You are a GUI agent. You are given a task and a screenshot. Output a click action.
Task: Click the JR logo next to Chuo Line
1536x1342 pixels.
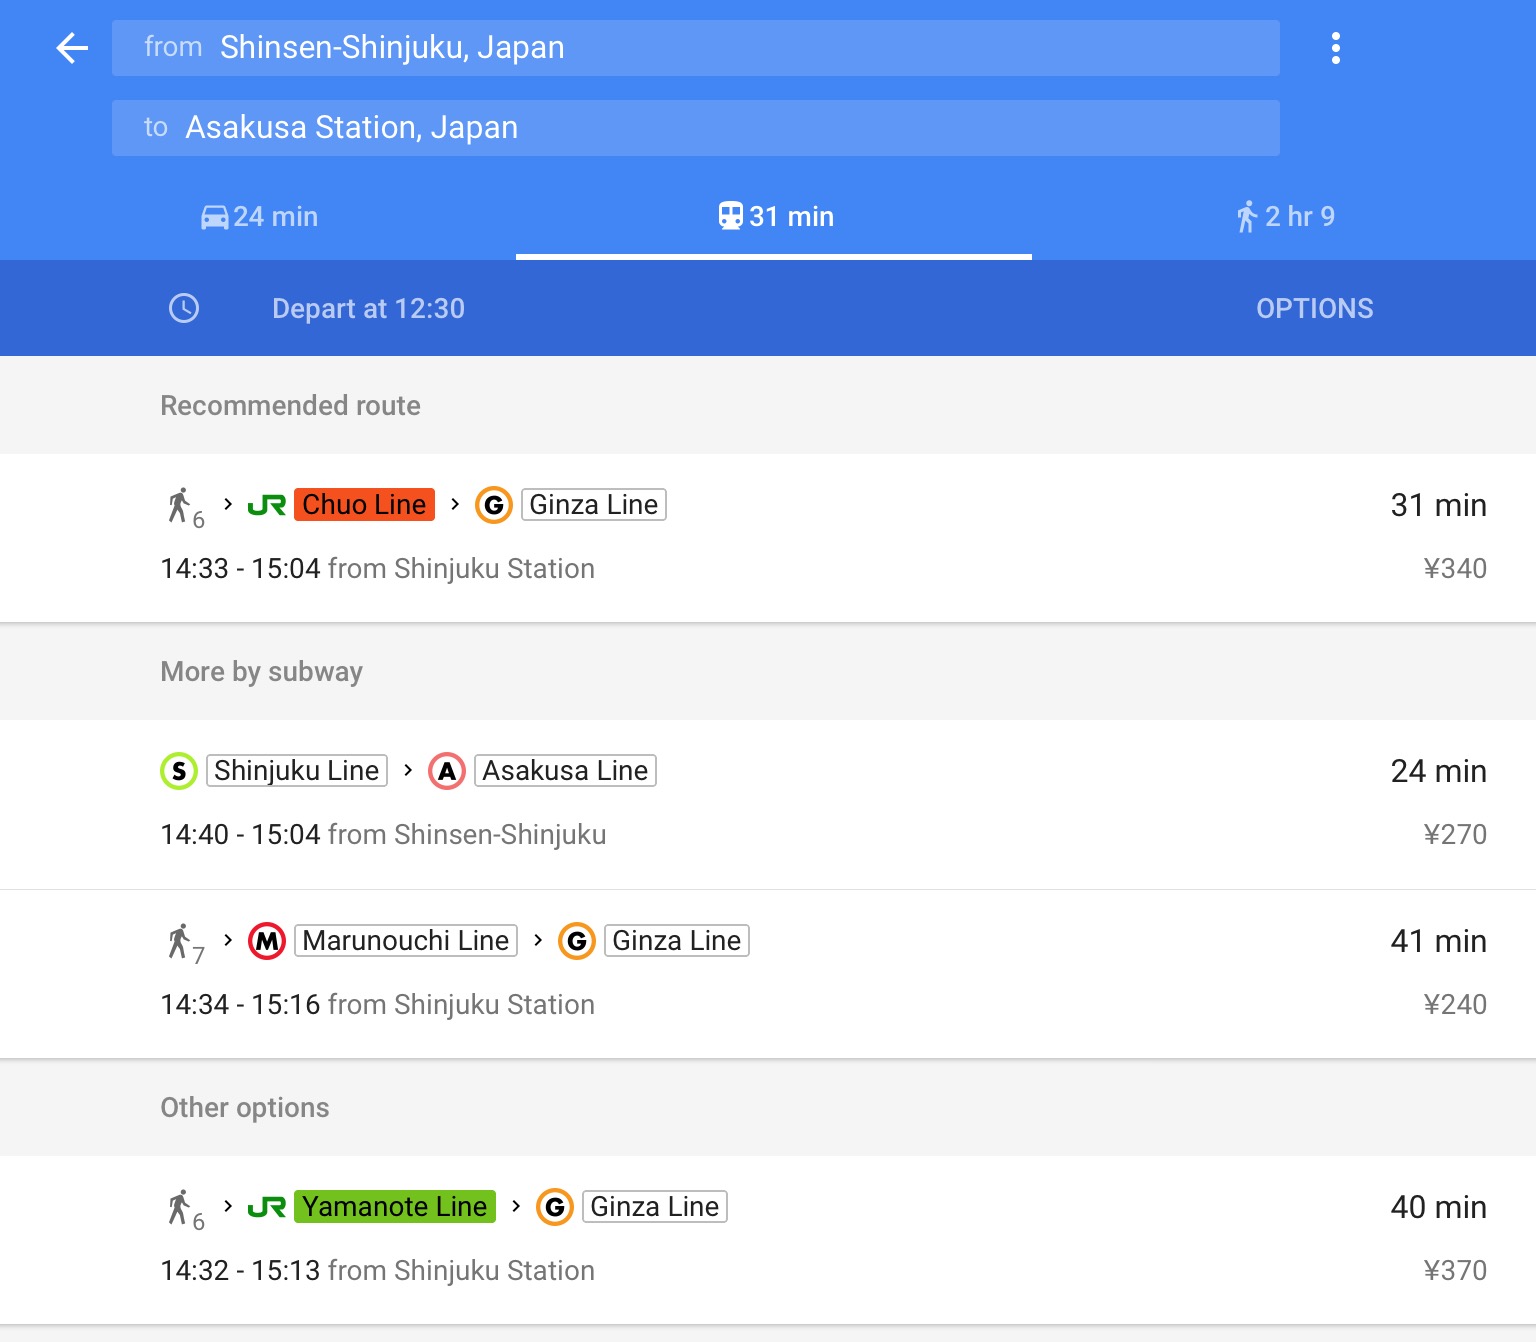pyautogui.click(x=267, y=505)
